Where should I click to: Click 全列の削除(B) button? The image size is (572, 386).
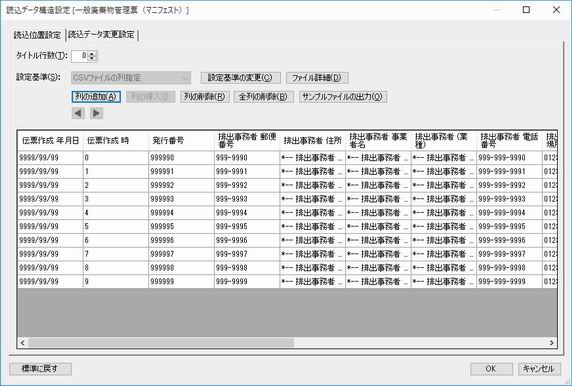263,97
